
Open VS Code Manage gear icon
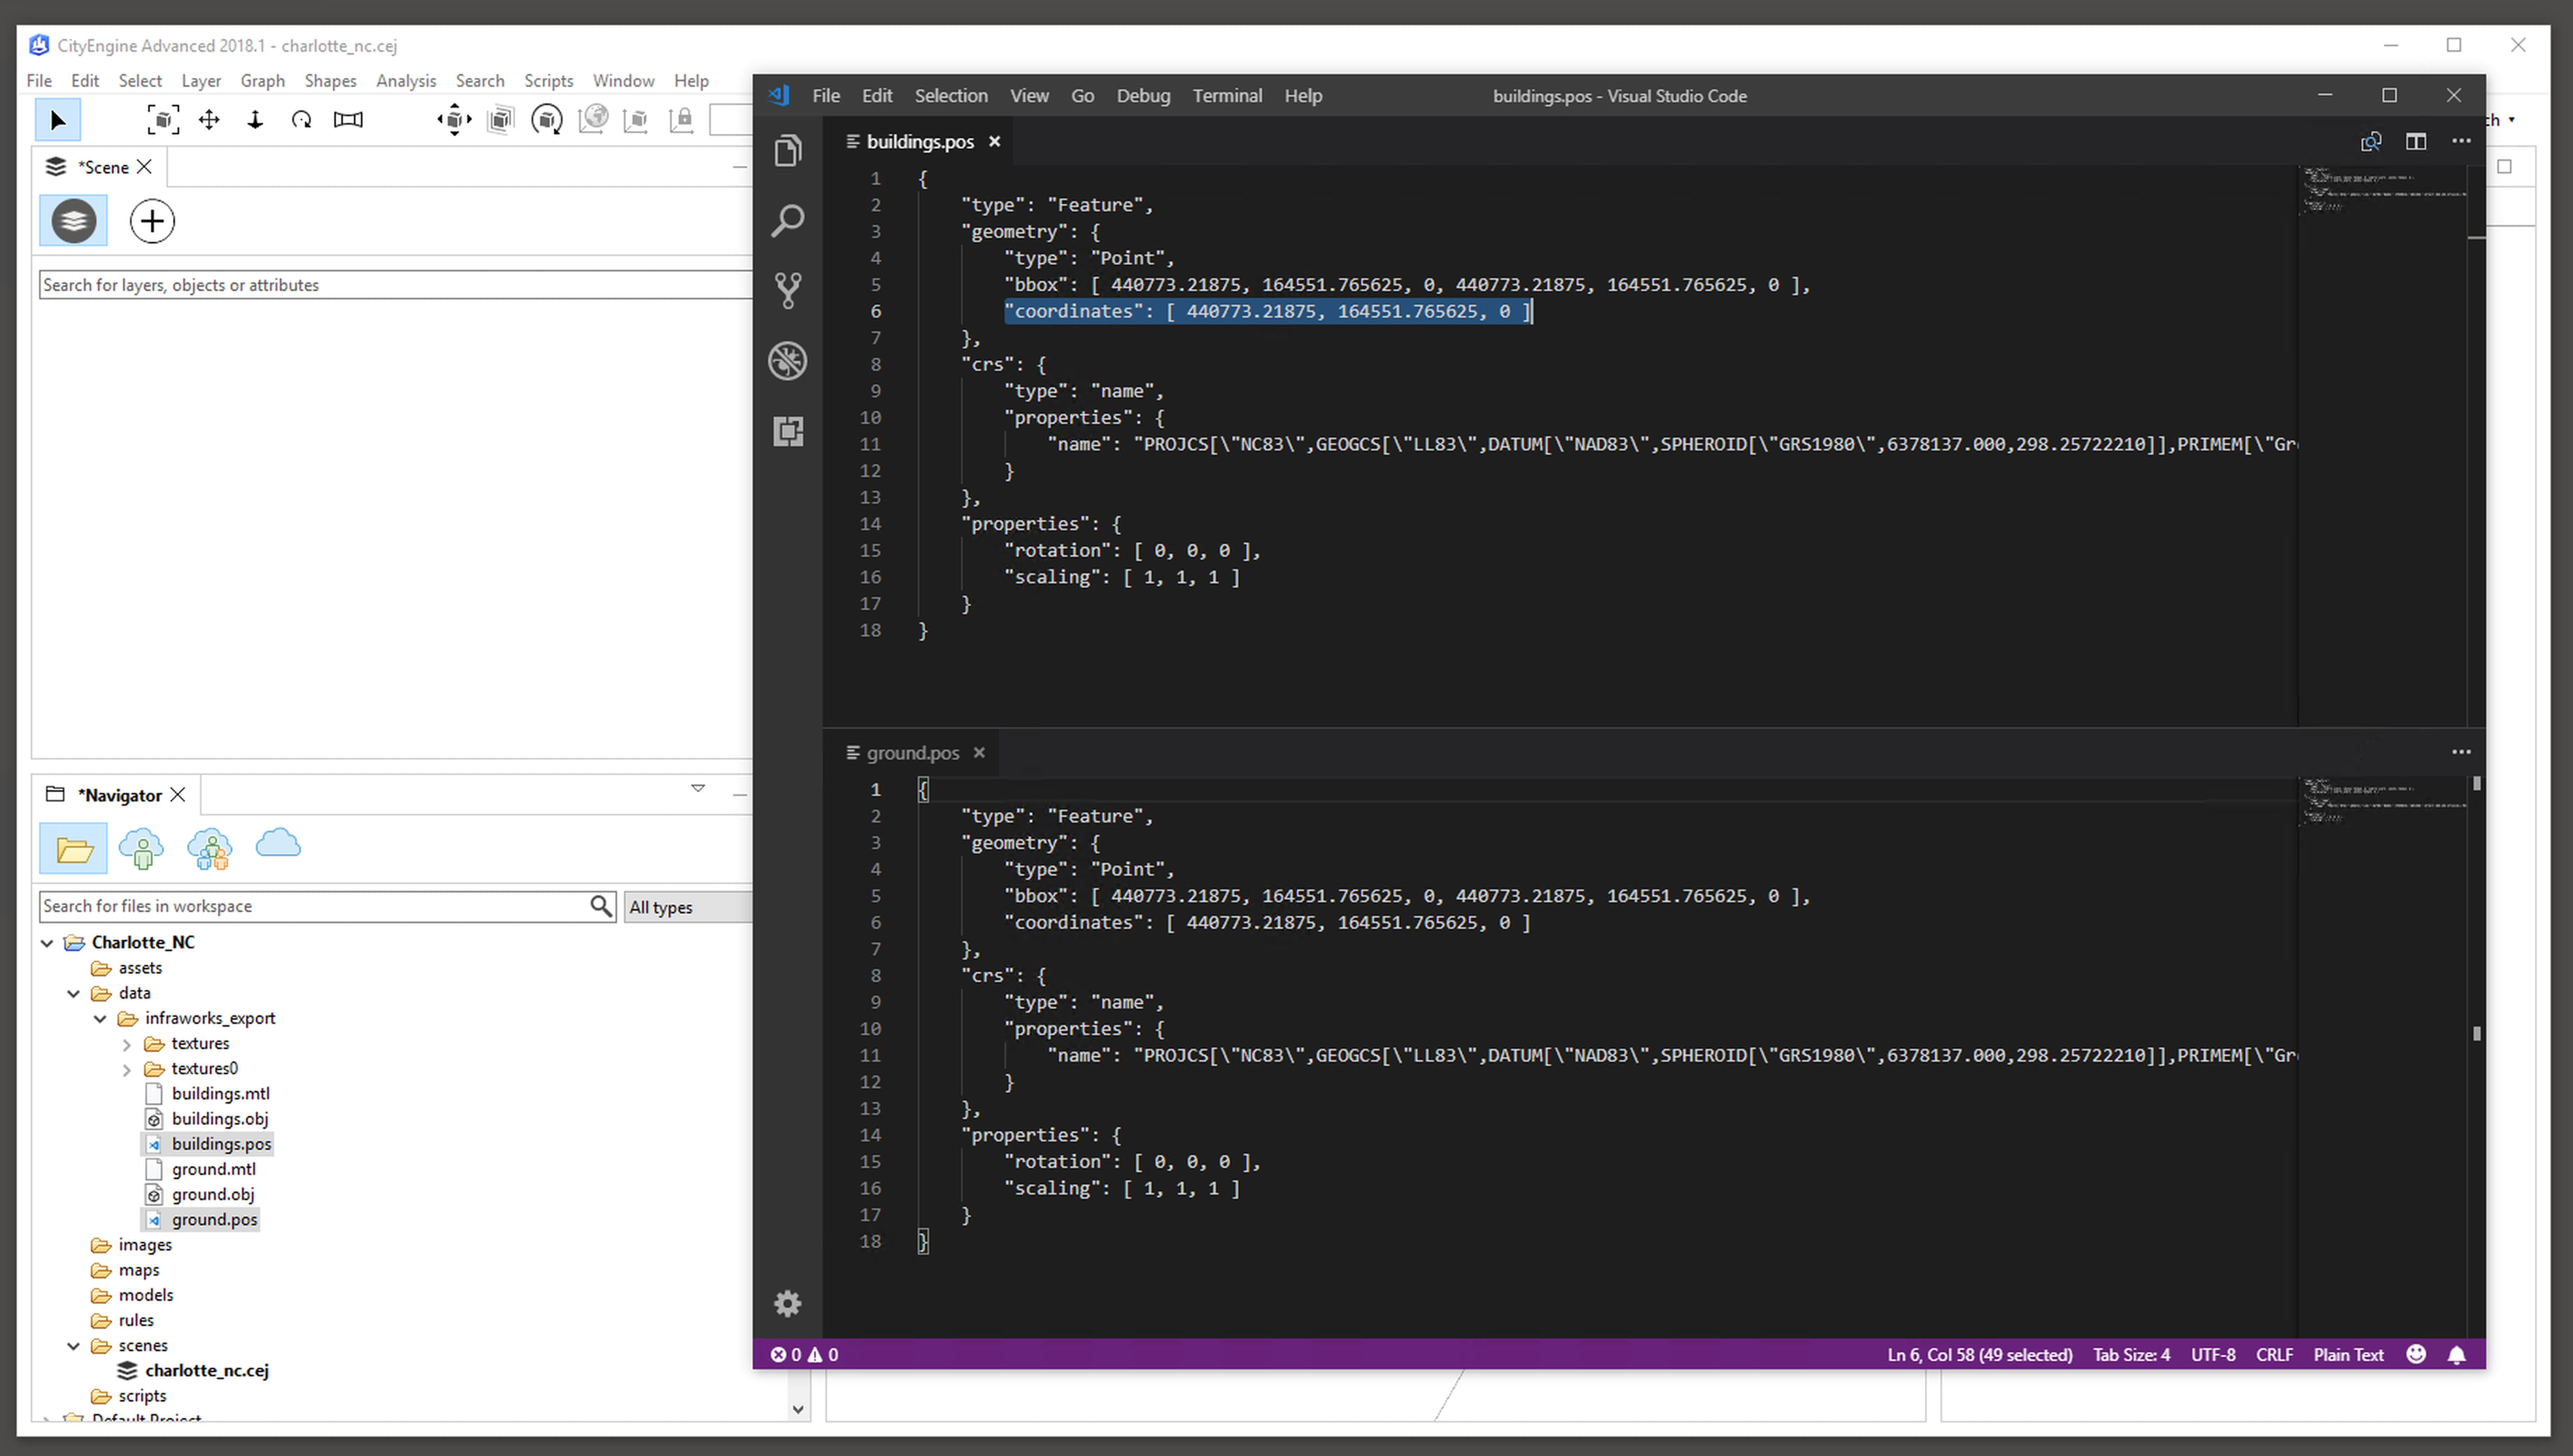click(x=788, y=1303)
